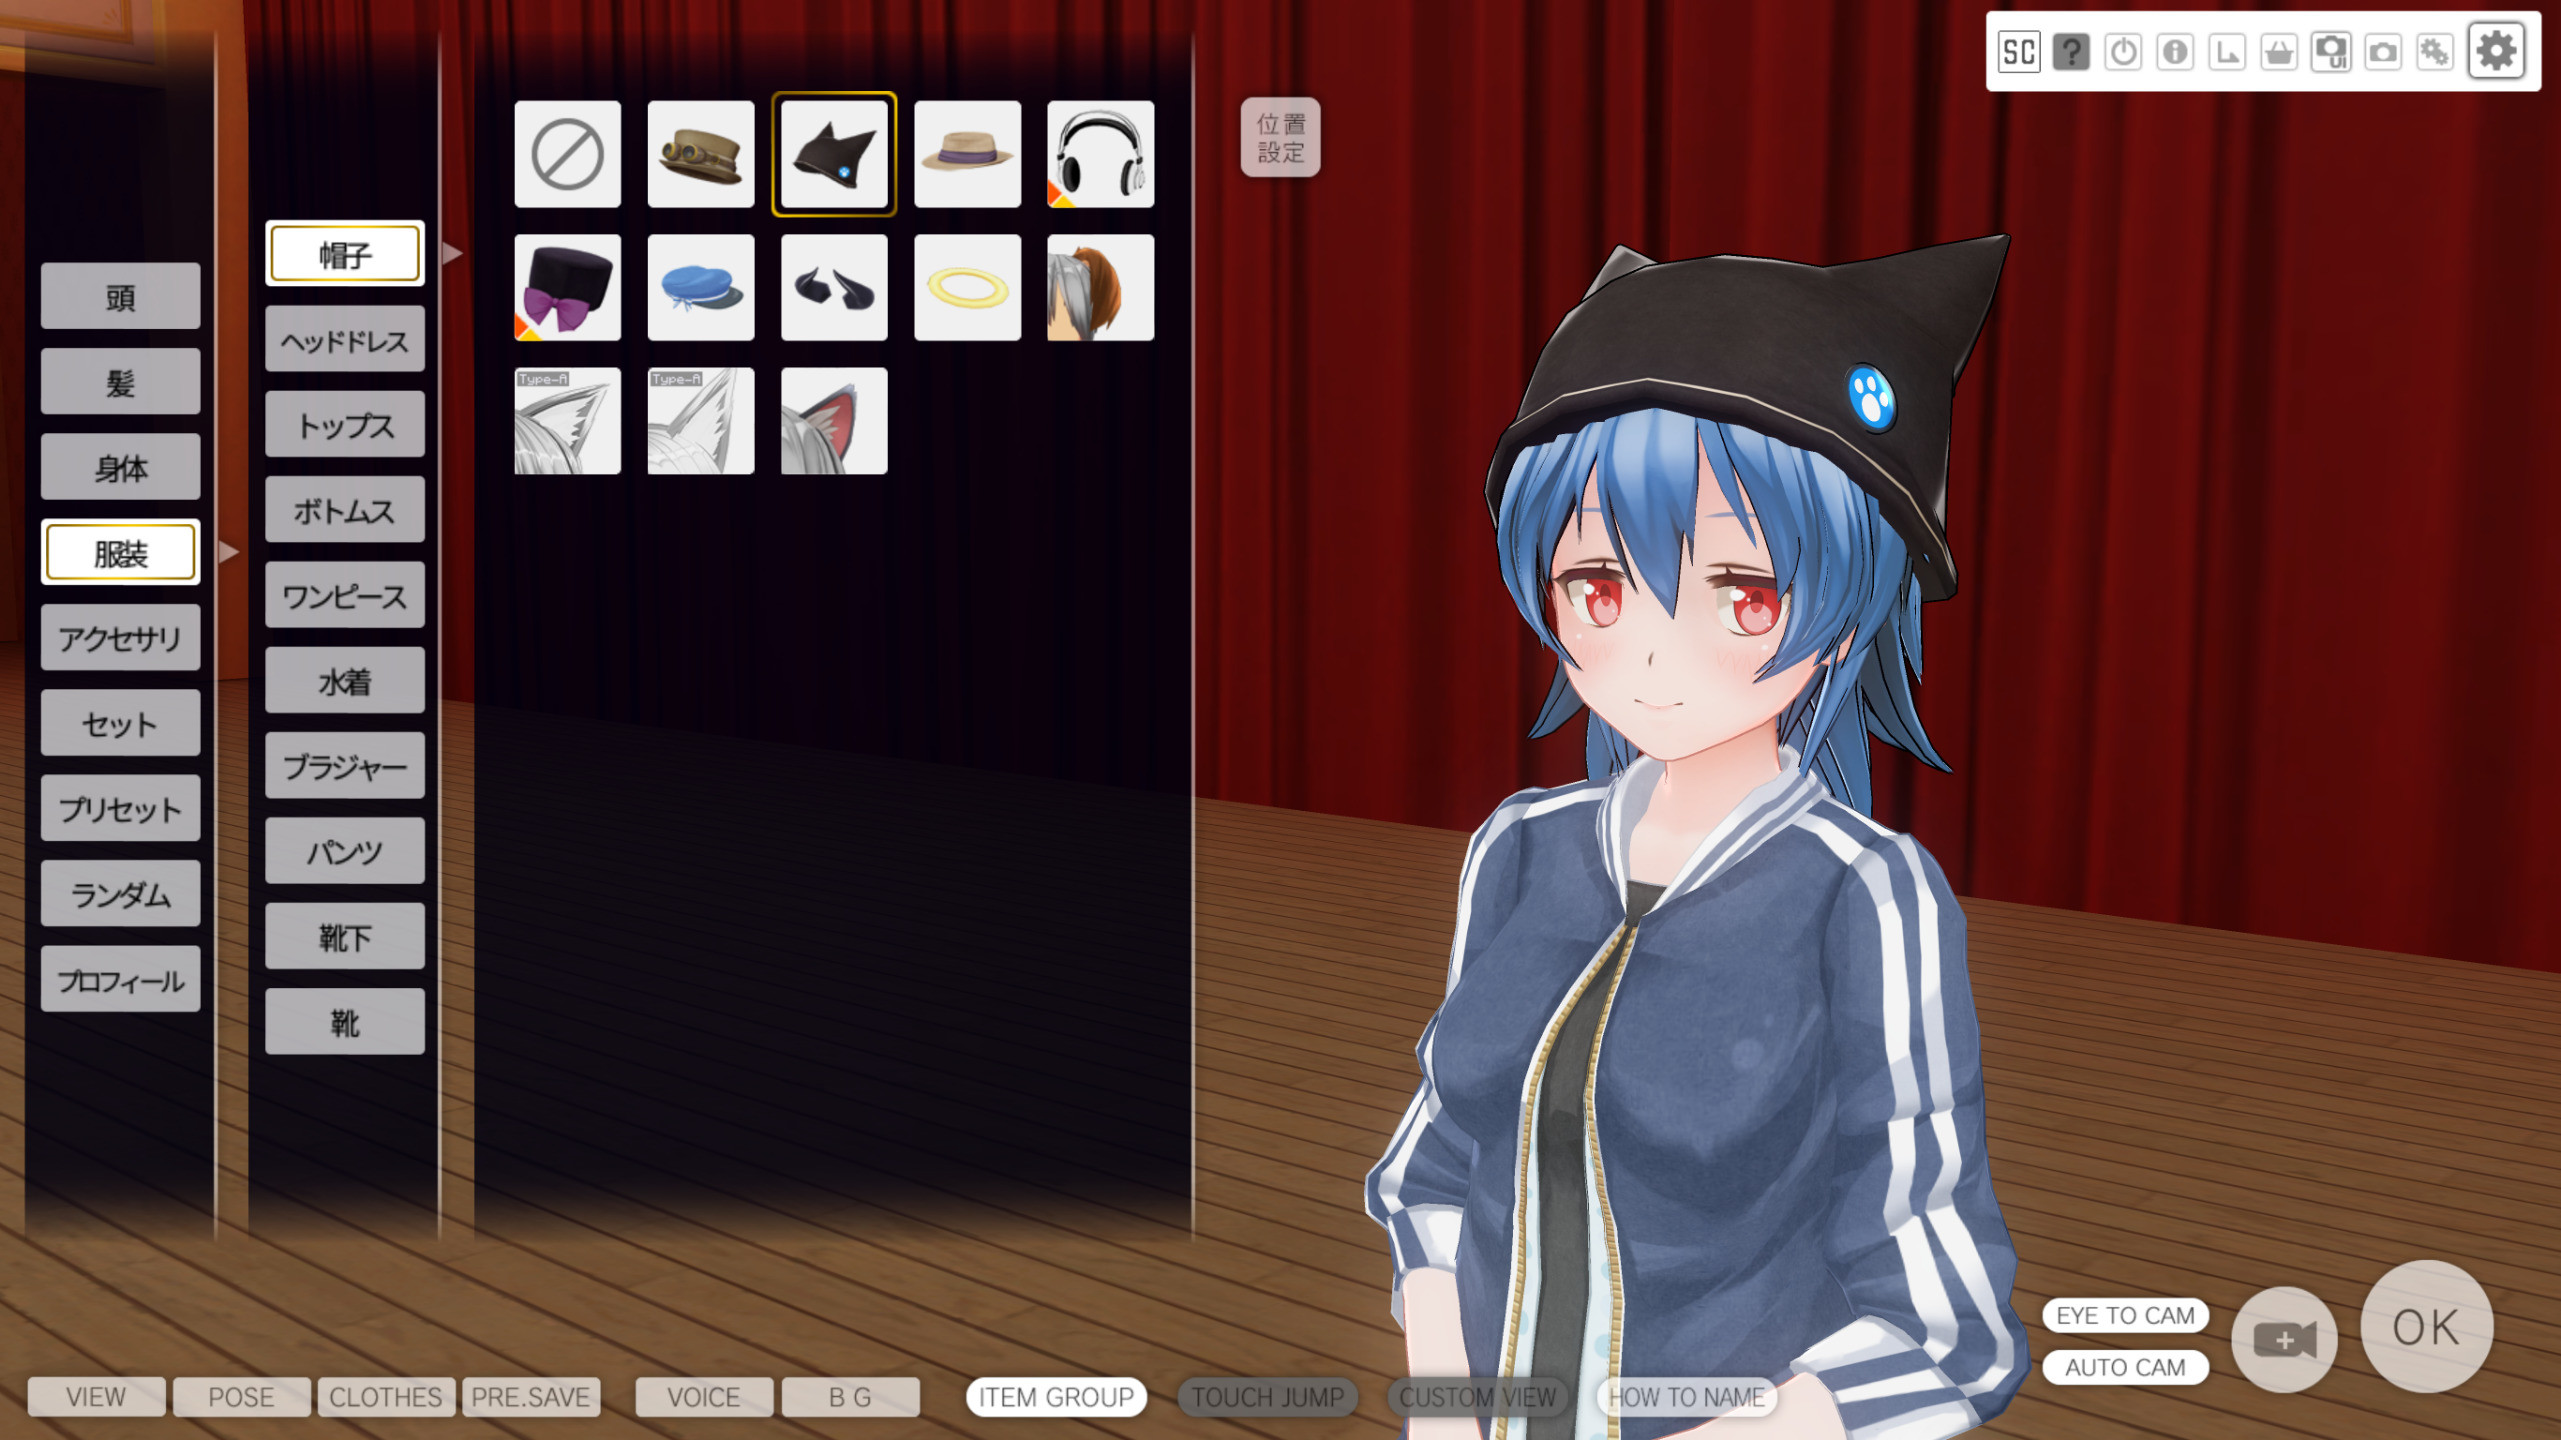Toggle EYE TO CAM option
This screenshot has height=1440, width=2561.
pos(2124,1315)
